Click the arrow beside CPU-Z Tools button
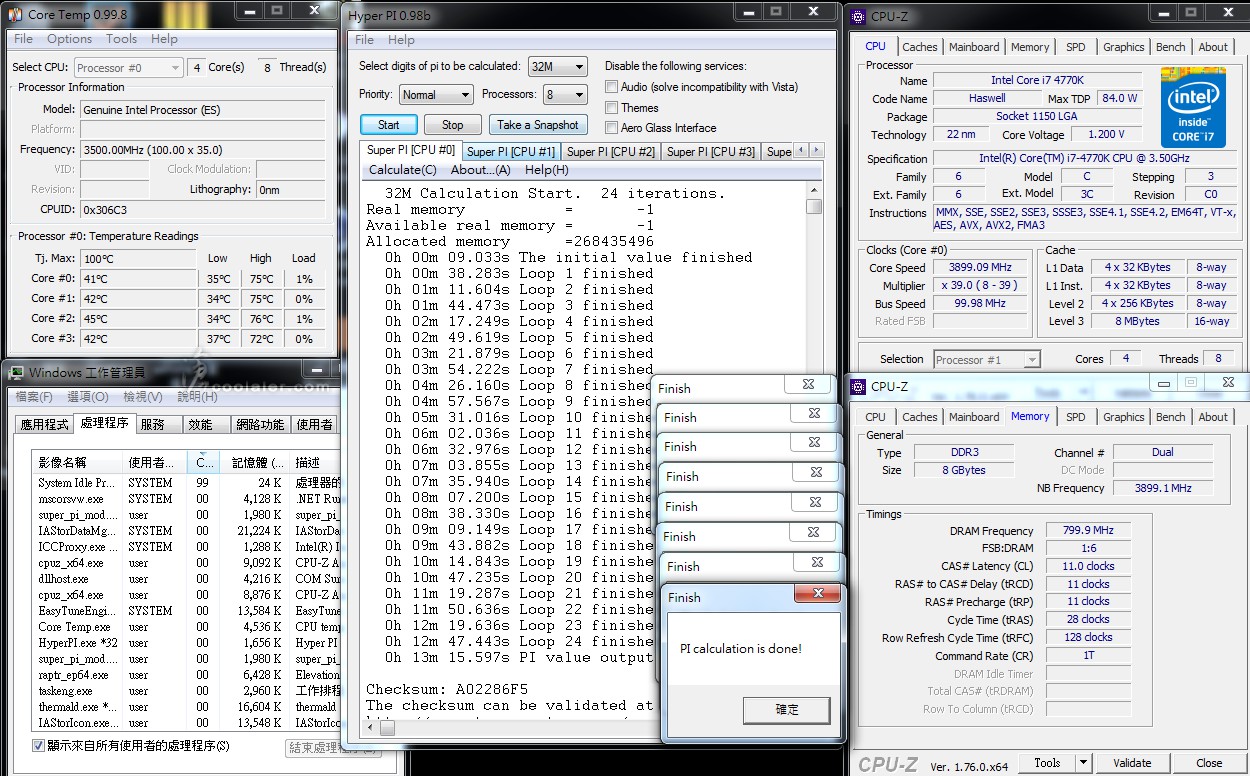 pyautogui.click(x=1084, y=763)
